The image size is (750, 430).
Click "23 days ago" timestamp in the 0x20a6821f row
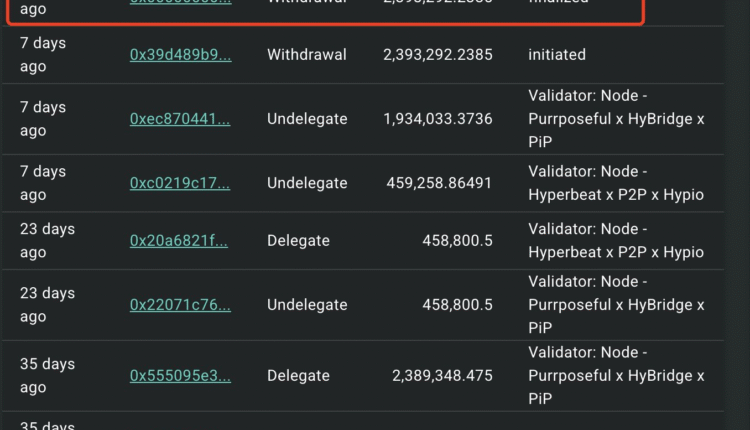(x=47, y=241)
